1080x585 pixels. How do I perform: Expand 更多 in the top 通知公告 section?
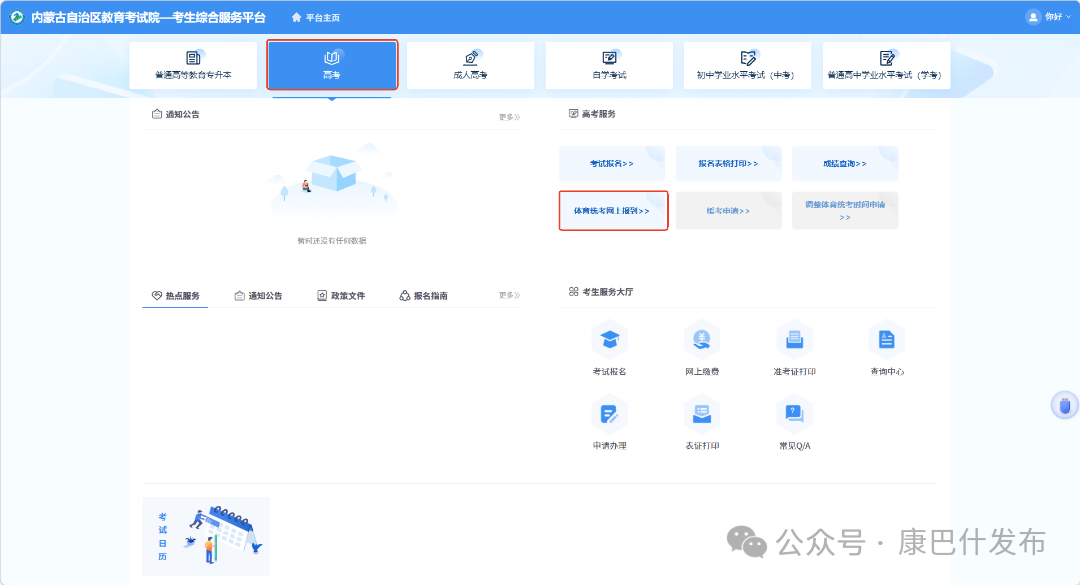click(x=509, y=117)
